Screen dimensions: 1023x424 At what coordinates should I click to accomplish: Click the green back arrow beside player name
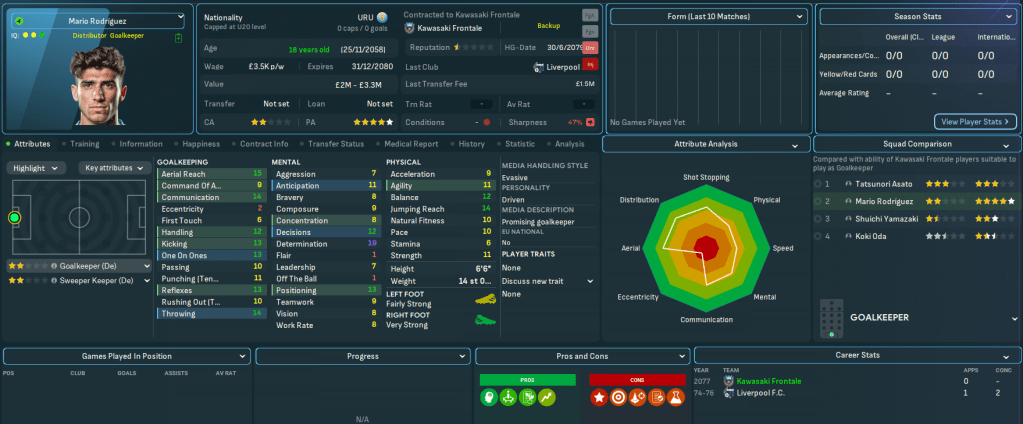(x=20, y=19)
